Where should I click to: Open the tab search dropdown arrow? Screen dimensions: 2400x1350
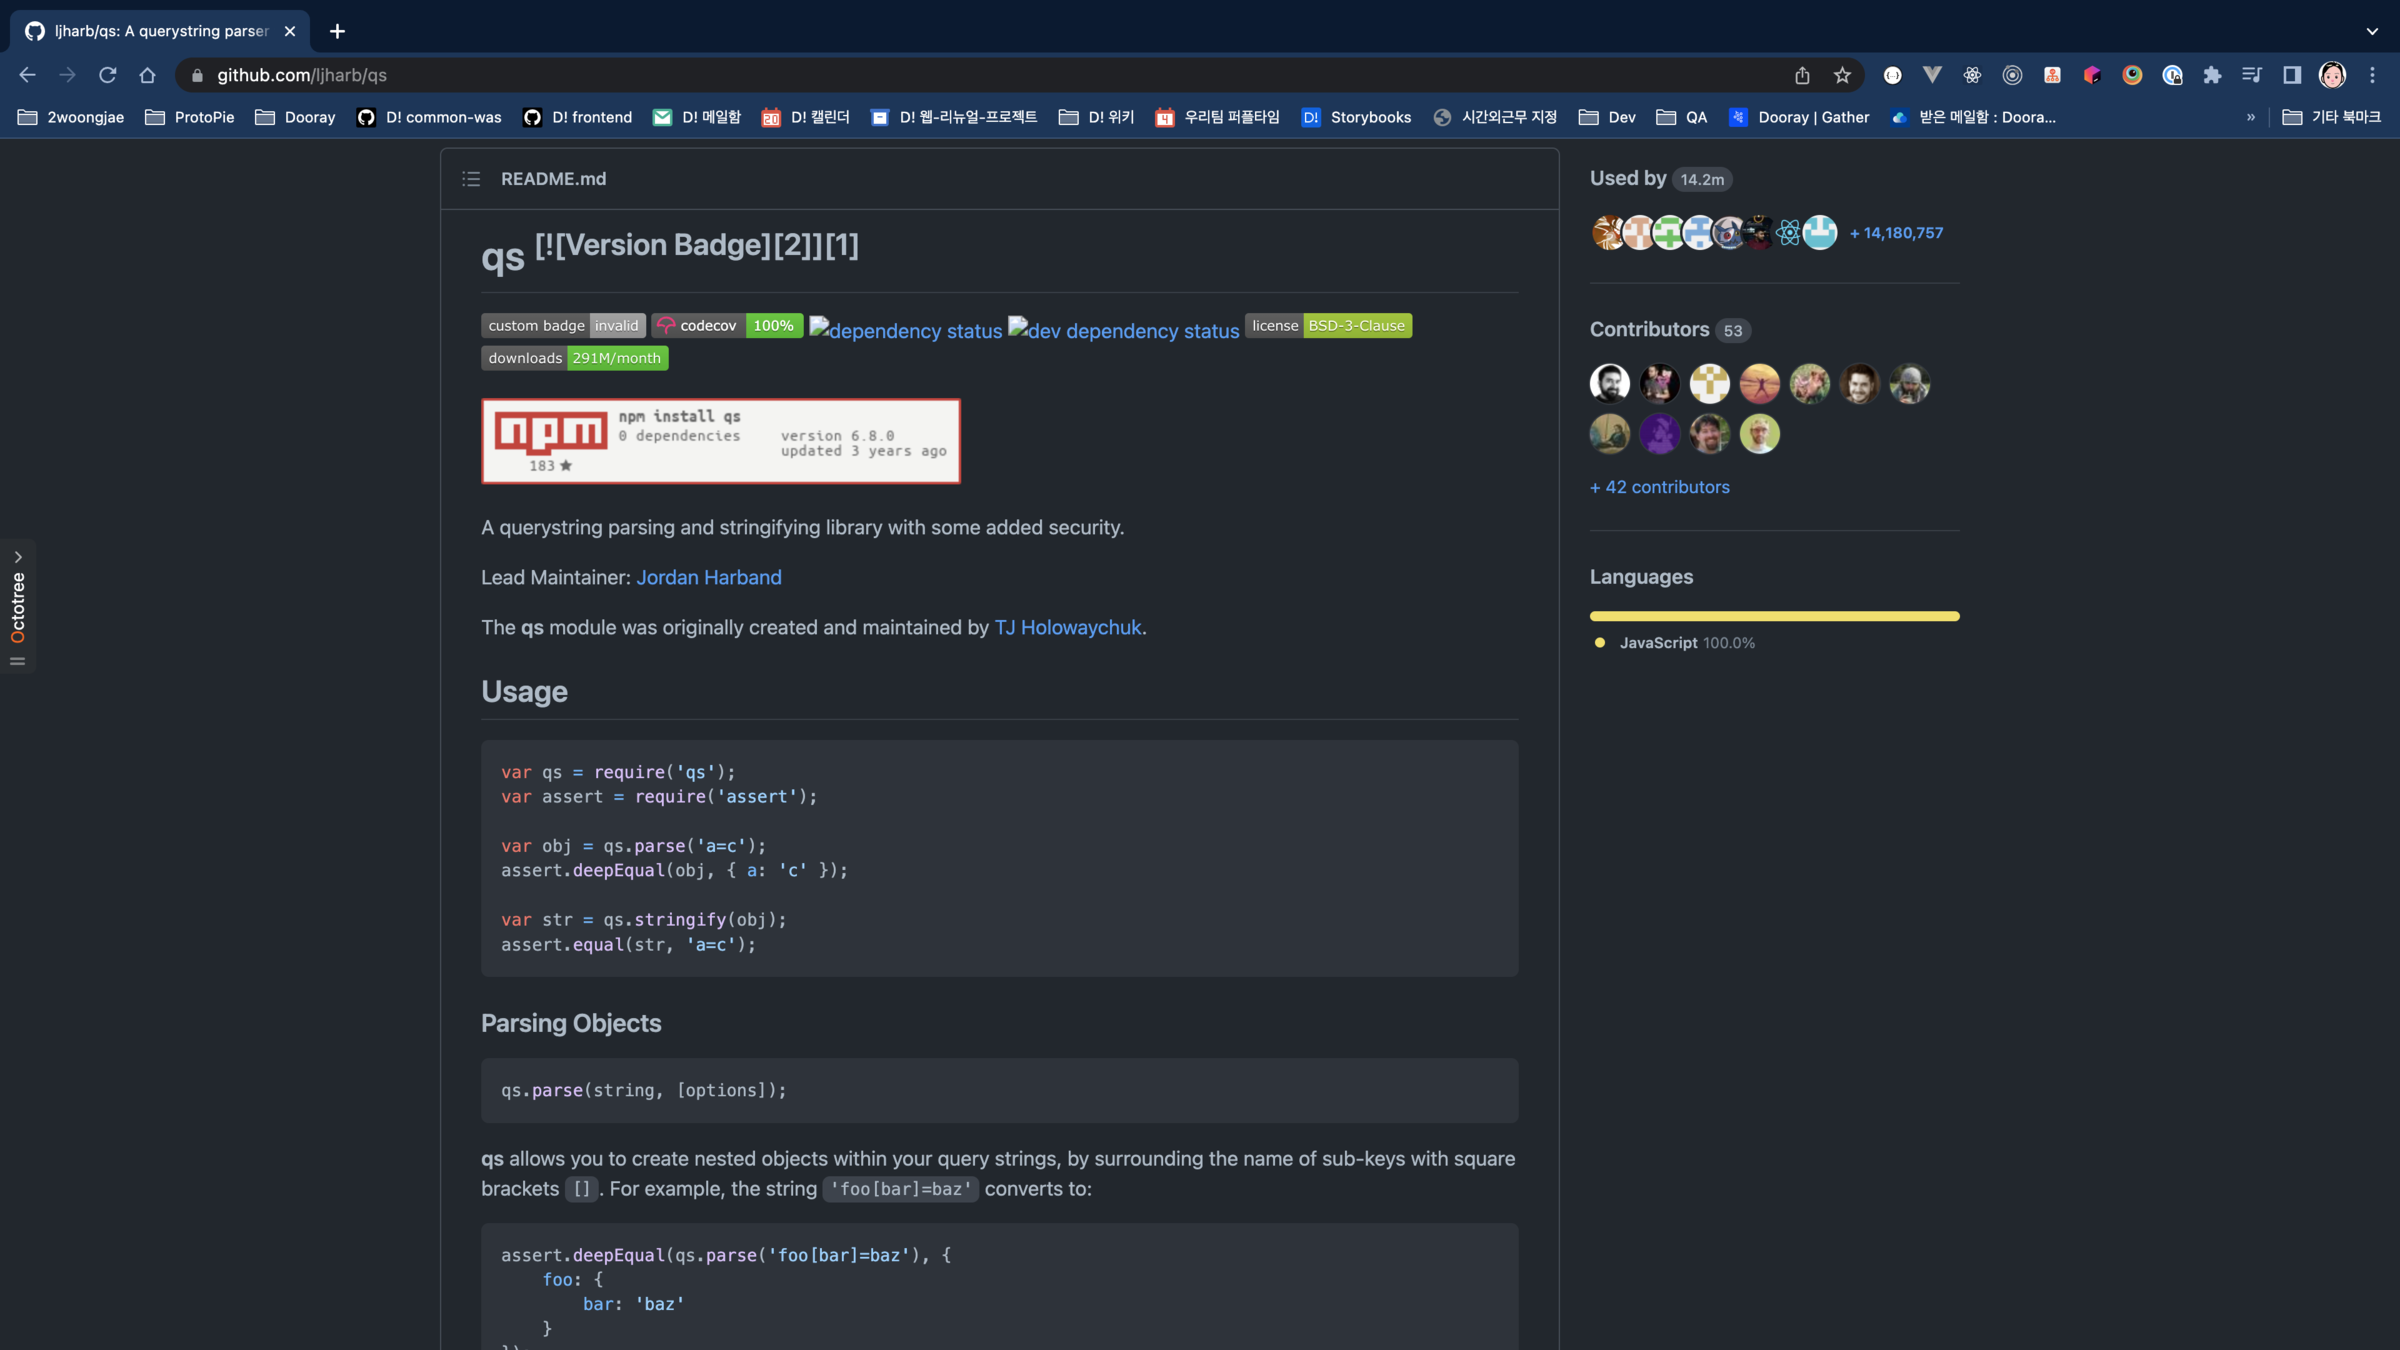pyautogui.click(x=2372, y=31)
